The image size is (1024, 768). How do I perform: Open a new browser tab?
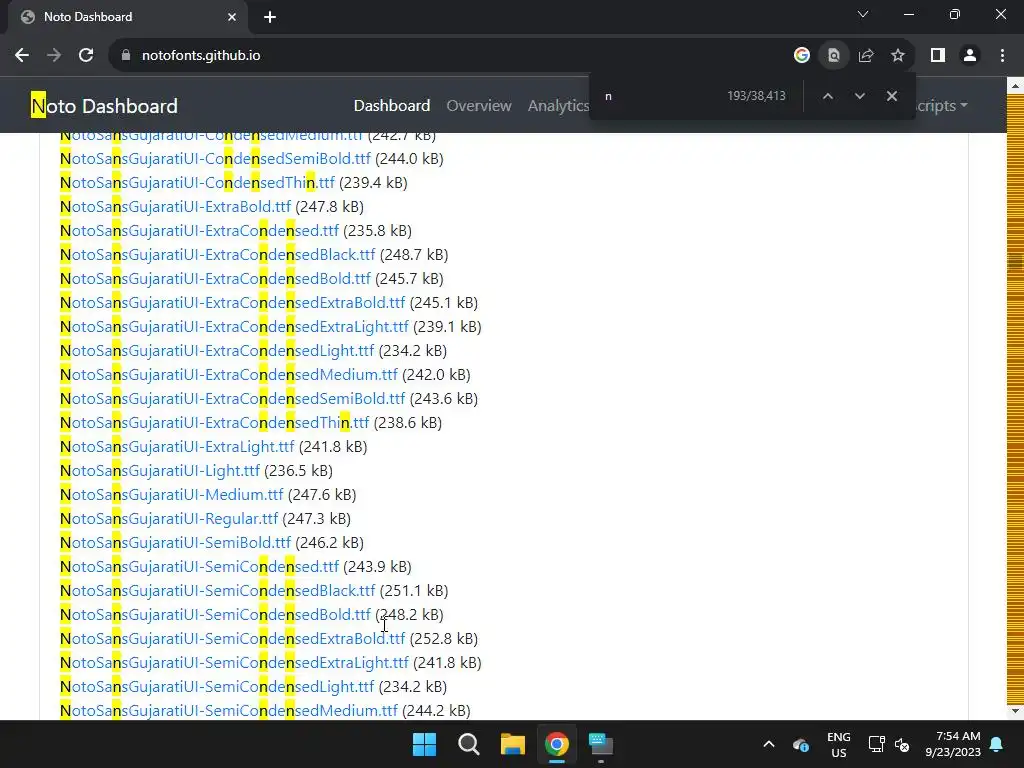270,17
